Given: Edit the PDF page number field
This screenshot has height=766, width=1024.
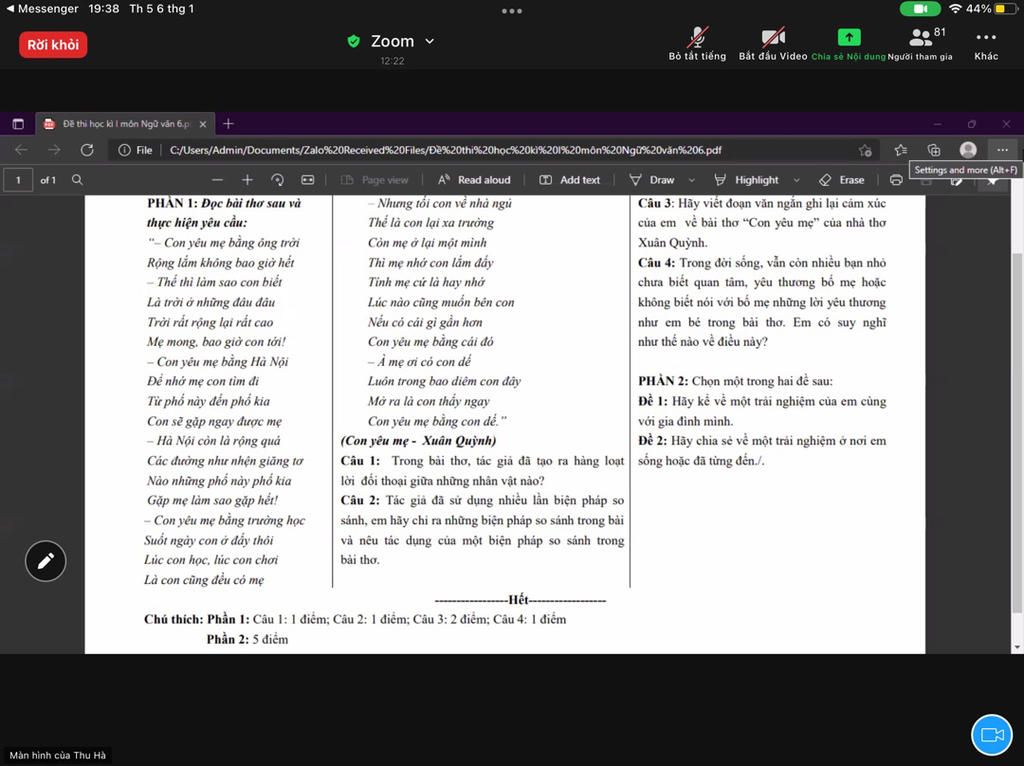Looking at the screenshot, I should [x=18, y=180].
